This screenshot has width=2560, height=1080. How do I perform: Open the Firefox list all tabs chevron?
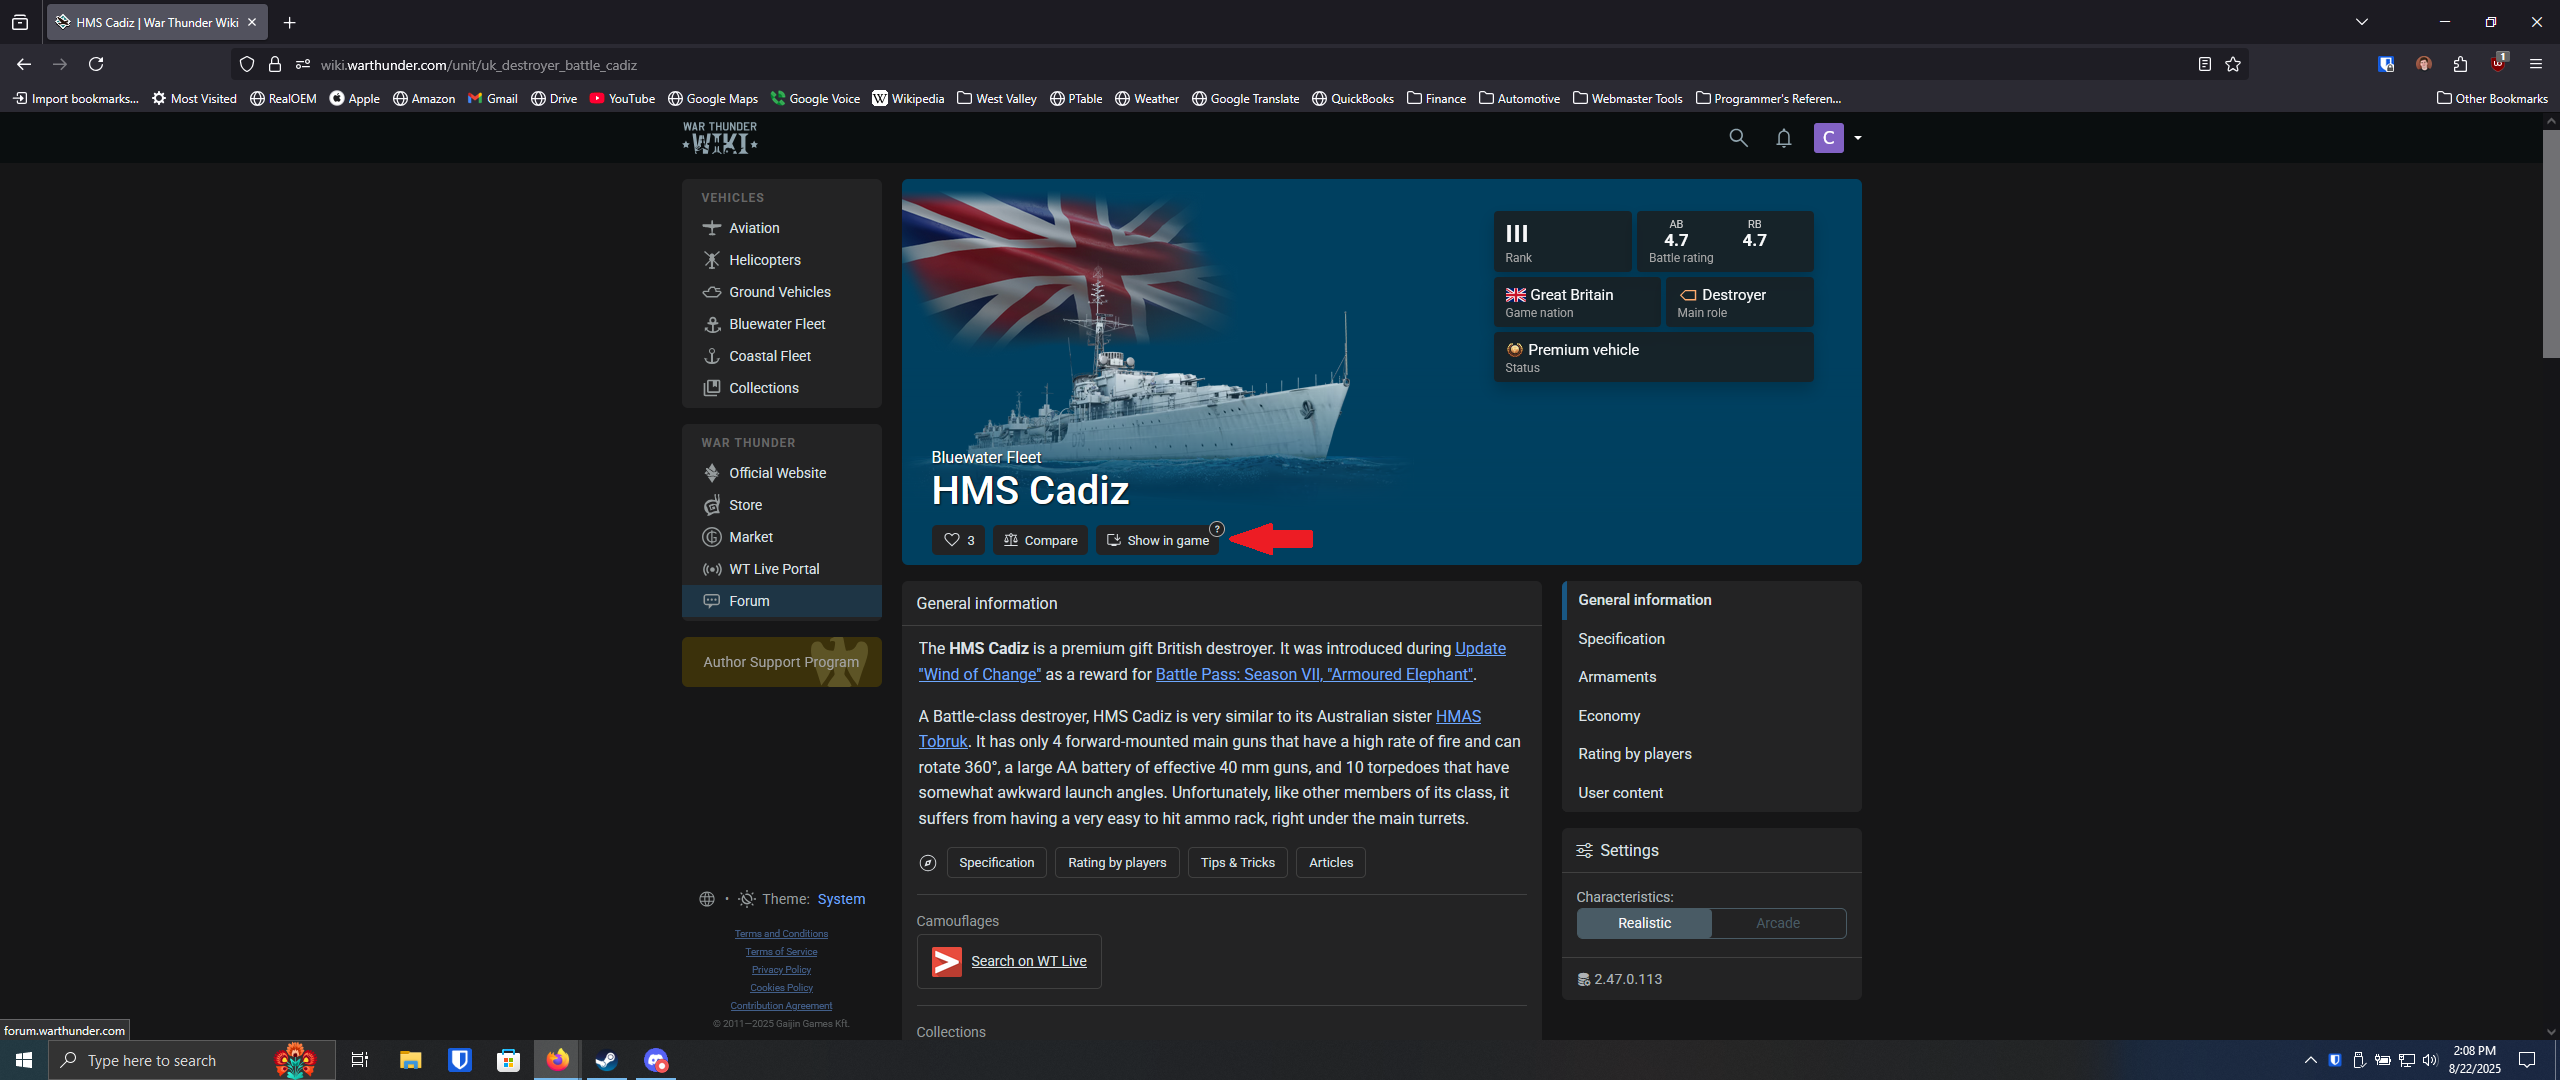pyautogui.click(x=2361, y=22)
